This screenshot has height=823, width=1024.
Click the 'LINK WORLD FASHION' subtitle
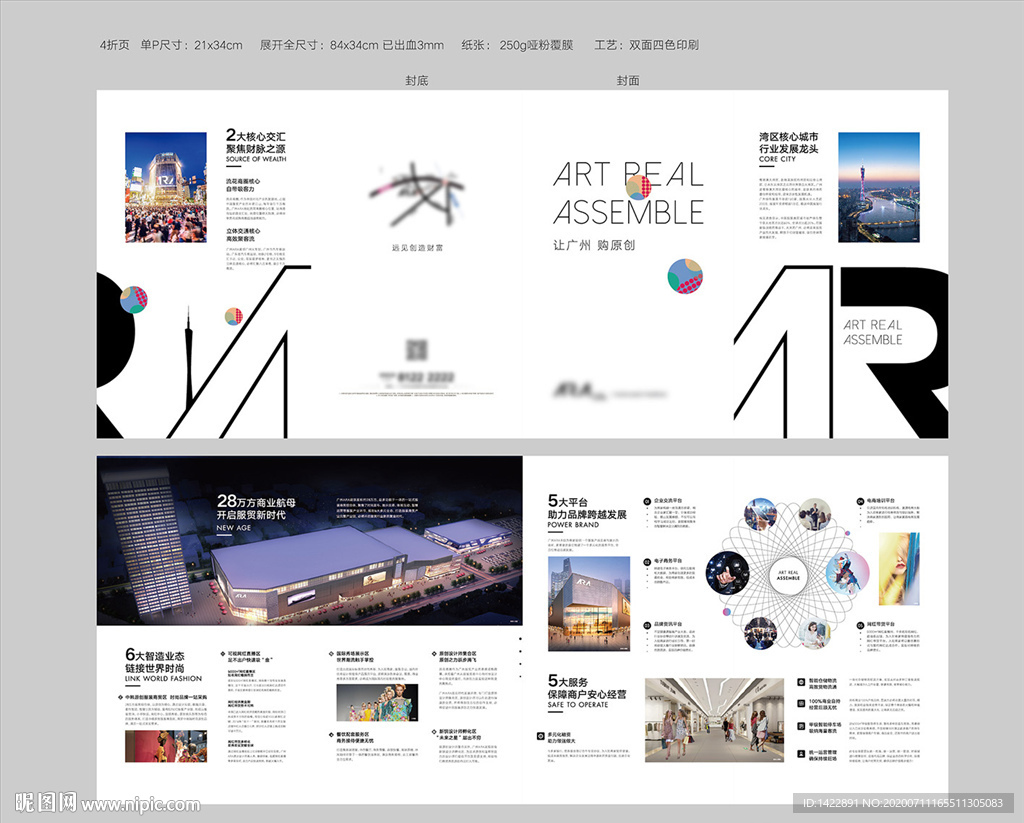point(163,679)
